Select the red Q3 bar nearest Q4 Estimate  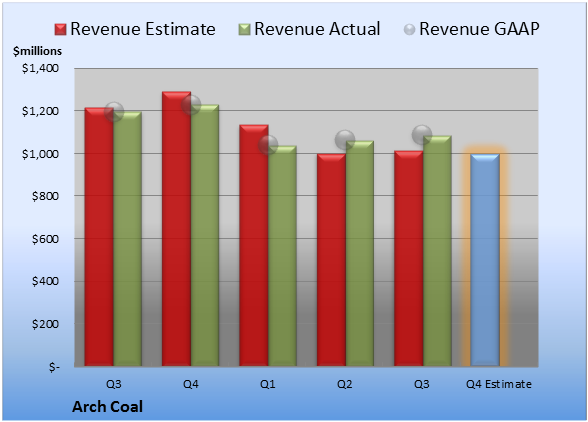coord(408,258)
